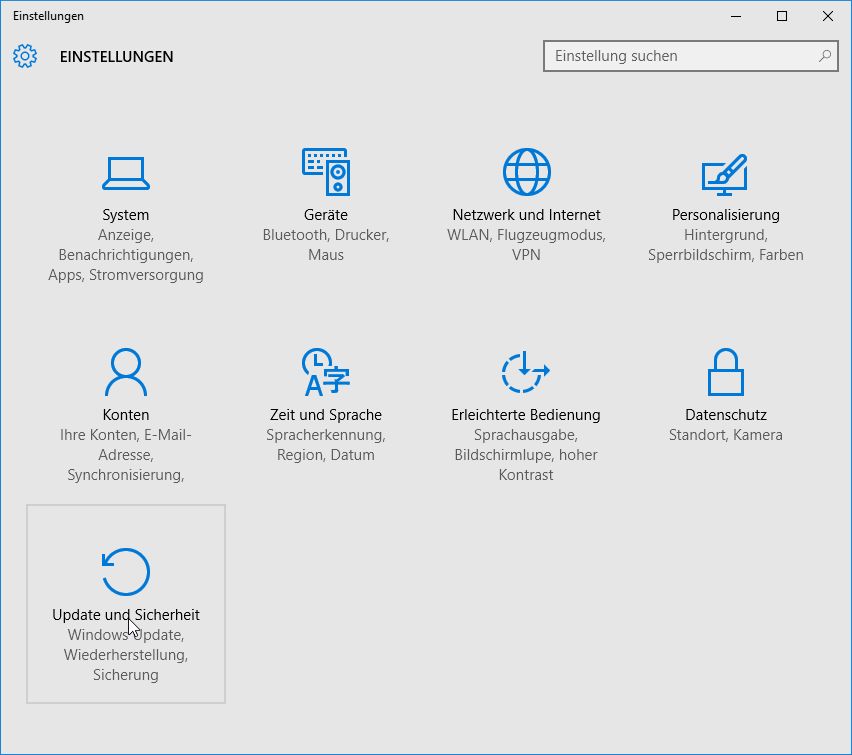
Task: Click 'Standort, Kamera' description
Action: click(x=726, y=435)
